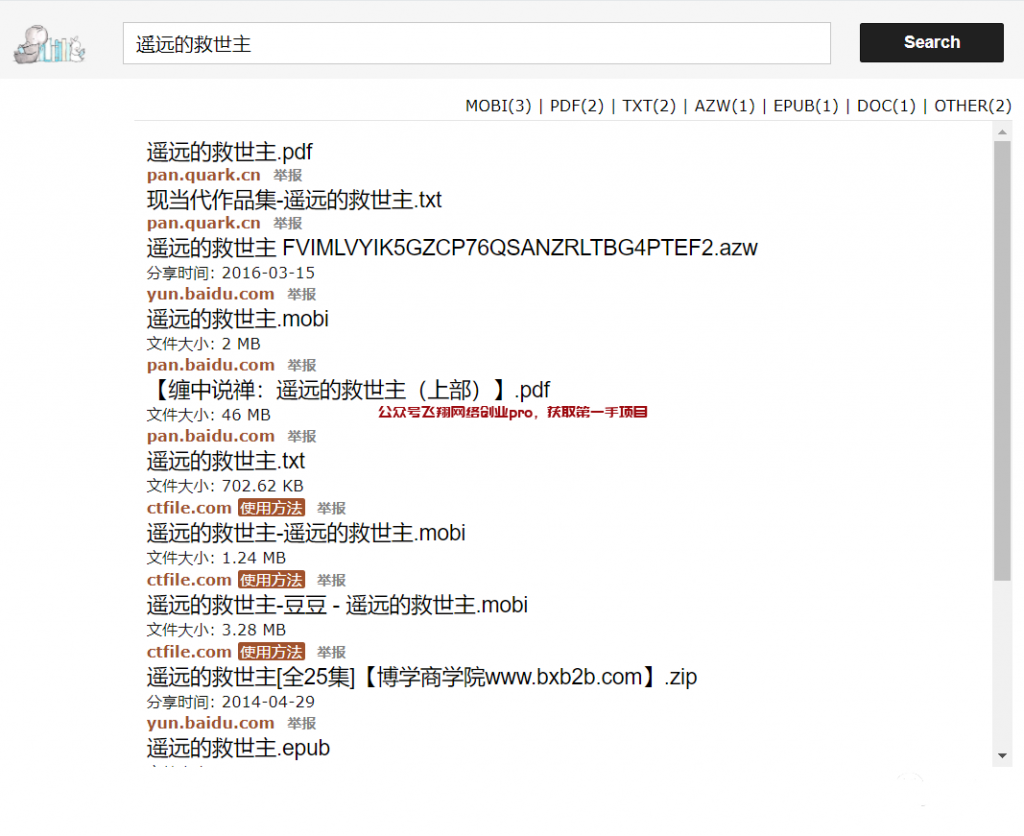
Task: Select the TXT(2) filter
Action: click(x=649, y=106)
